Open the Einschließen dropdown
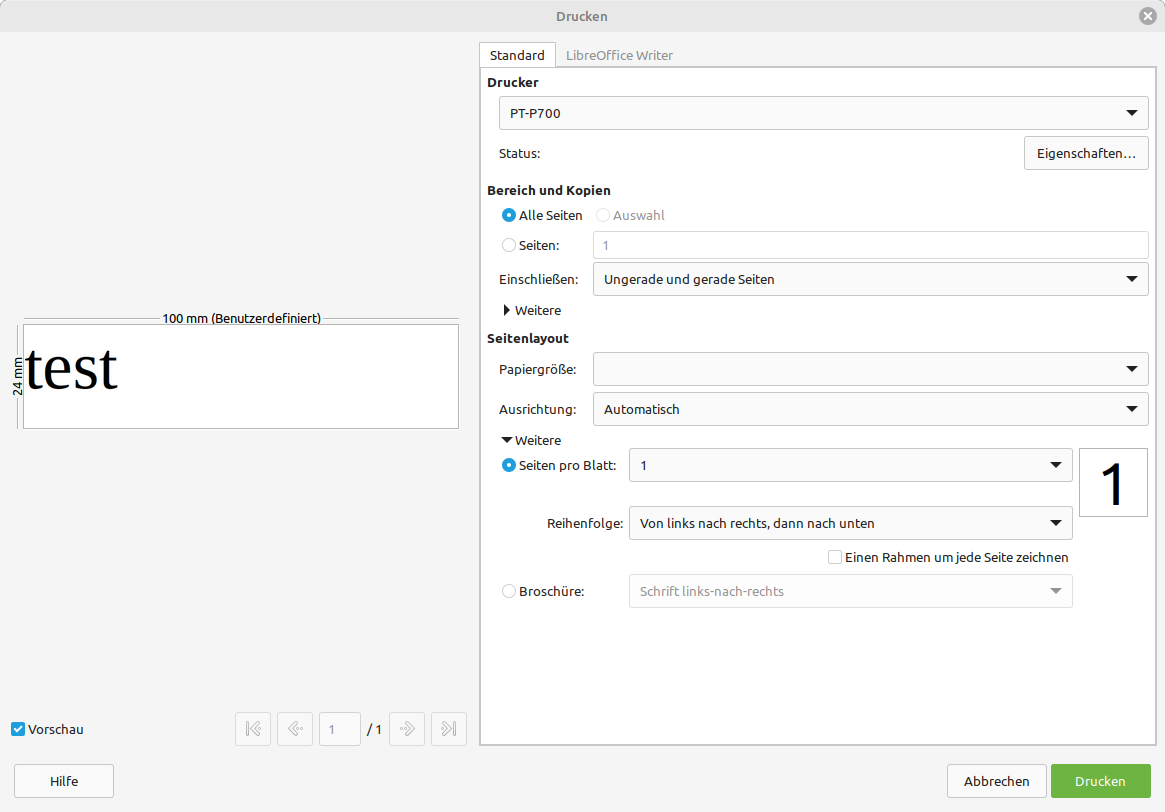The height and width of the screenshot is (812, 1165). tap(871, 279)
